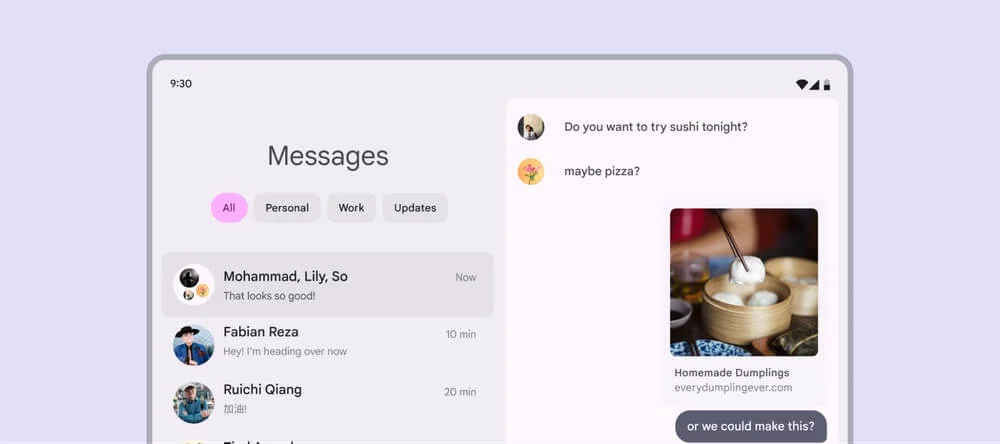
Task: Click the Homemade Dumplings link title
Action: (732, 373)
